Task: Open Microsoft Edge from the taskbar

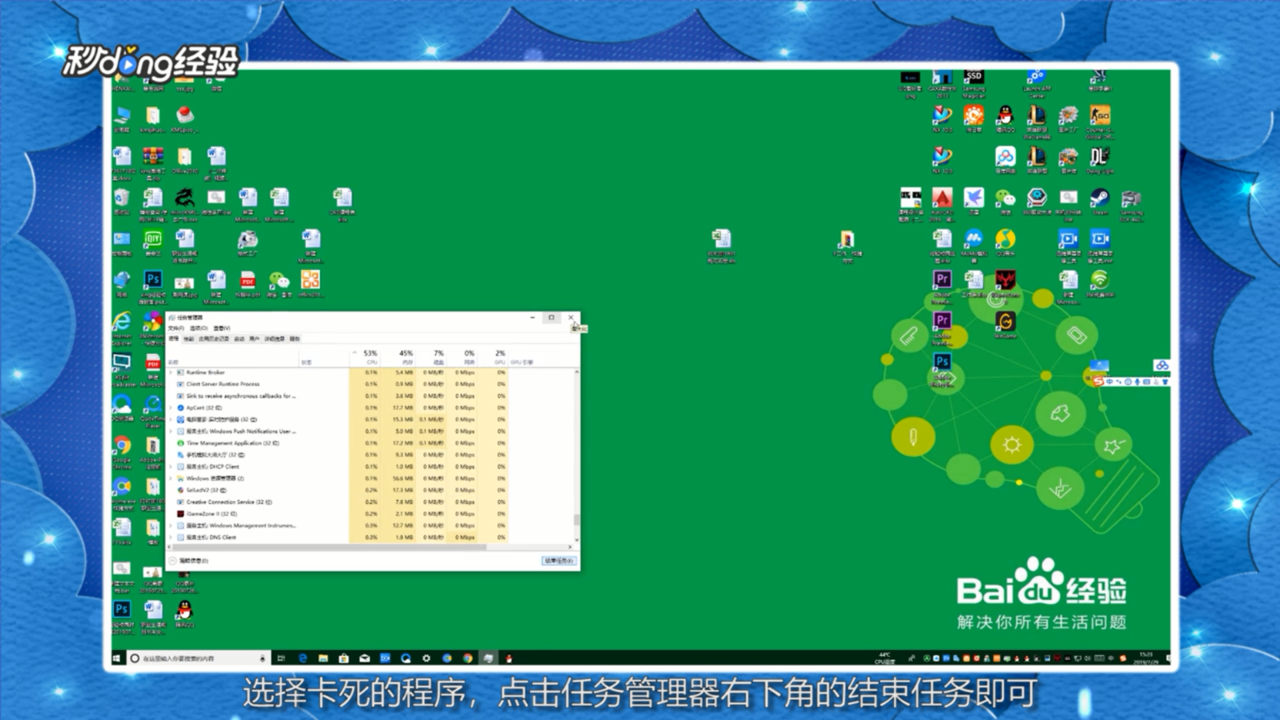Action: (303, 658)
